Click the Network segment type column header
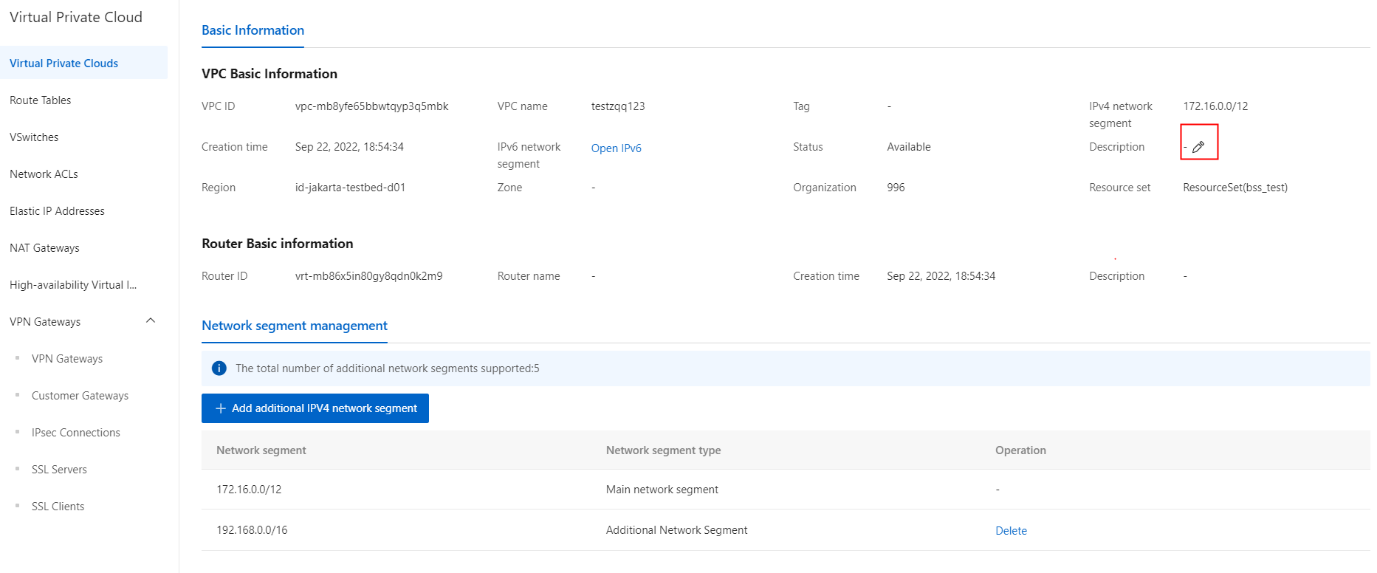This screenshot has height=573, width=1377. click(x=663, y=450)
